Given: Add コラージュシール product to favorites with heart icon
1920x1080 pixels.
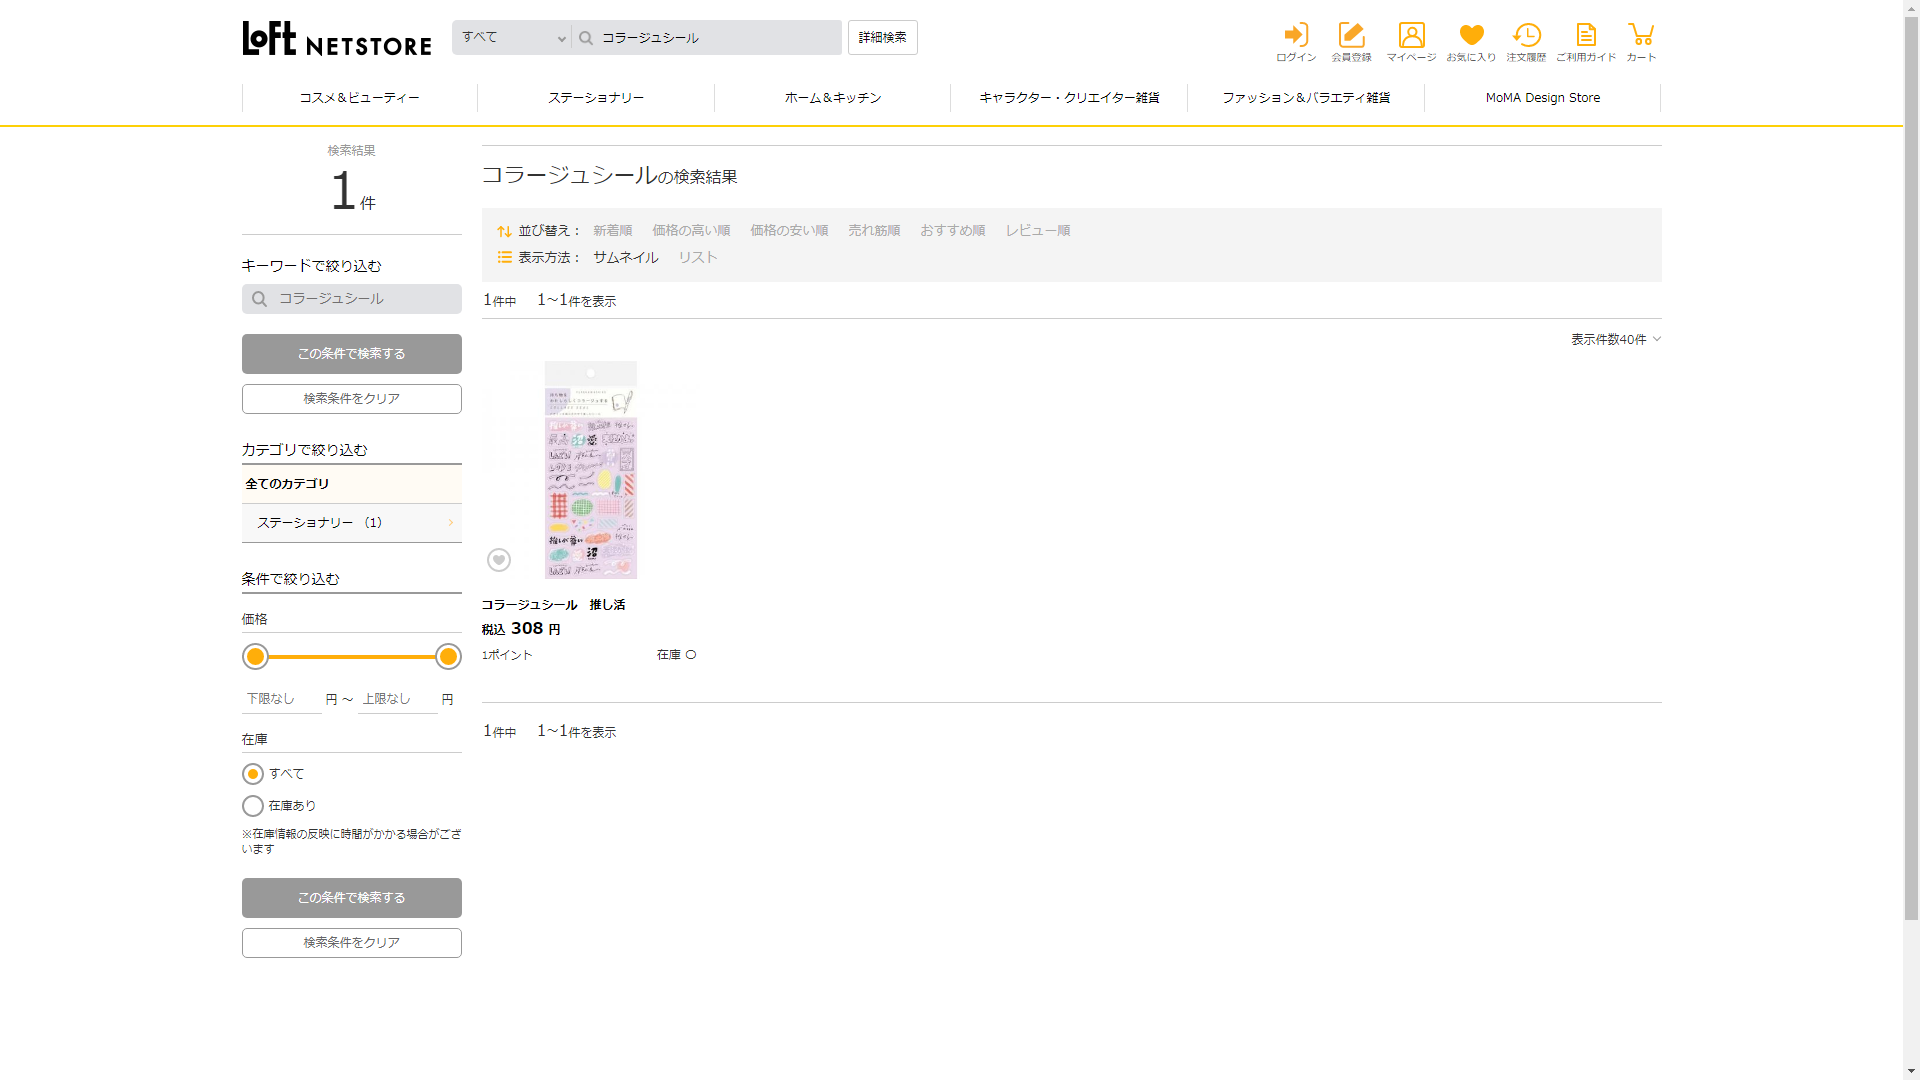Looking at the screenshot, I should (x=499, y=560).
